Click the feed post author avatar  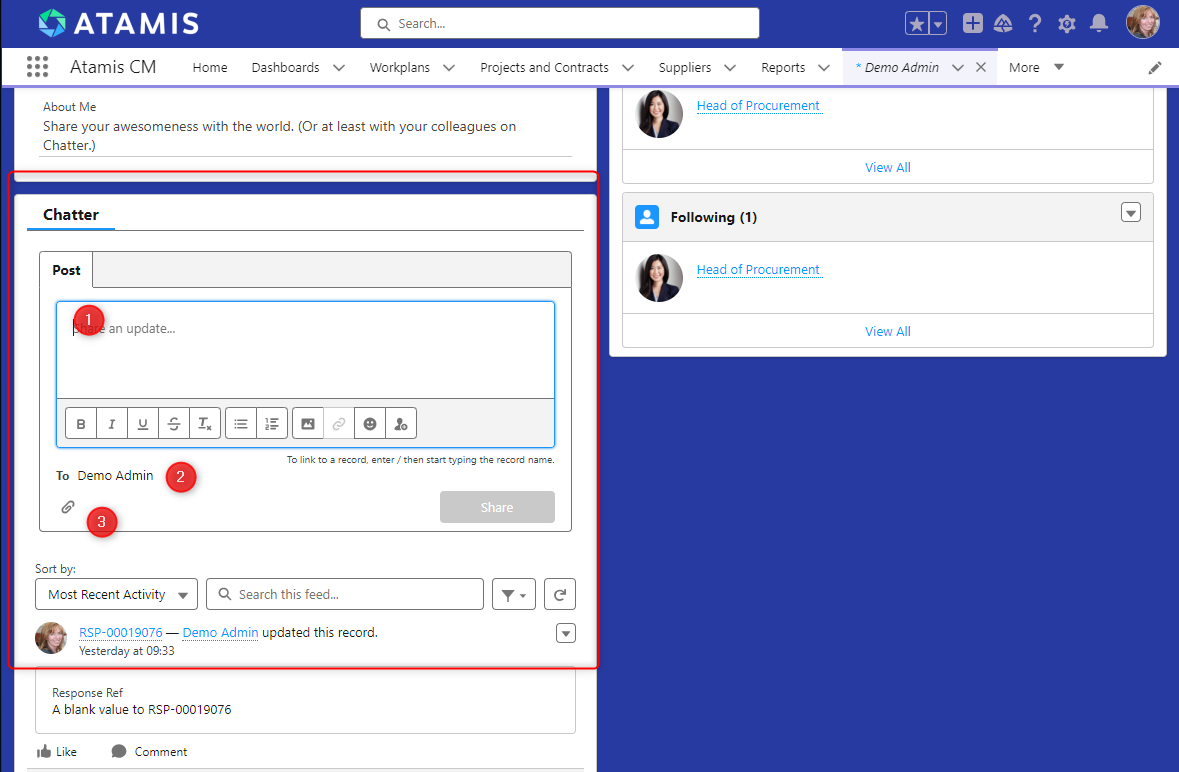point(51,638)
